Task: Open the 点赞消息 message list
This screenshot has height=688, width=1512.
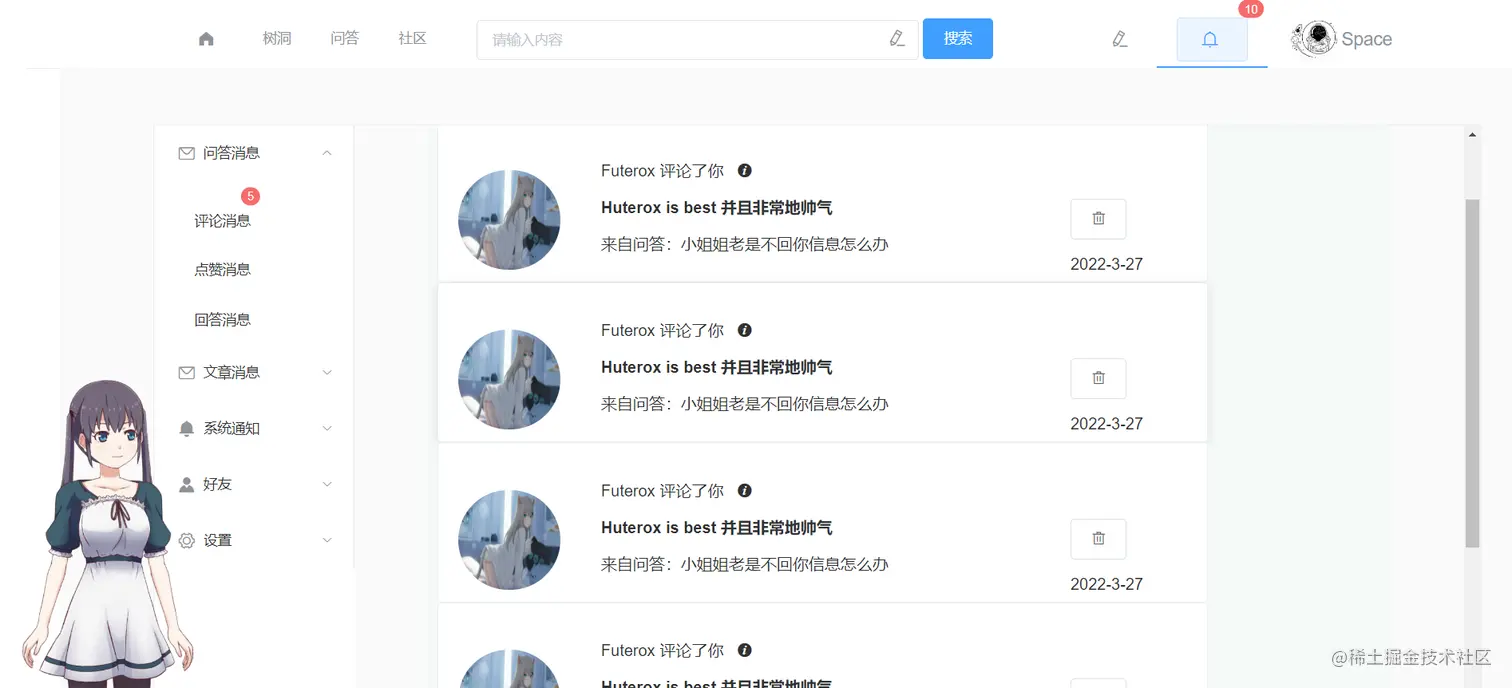Action: point(221,269)
